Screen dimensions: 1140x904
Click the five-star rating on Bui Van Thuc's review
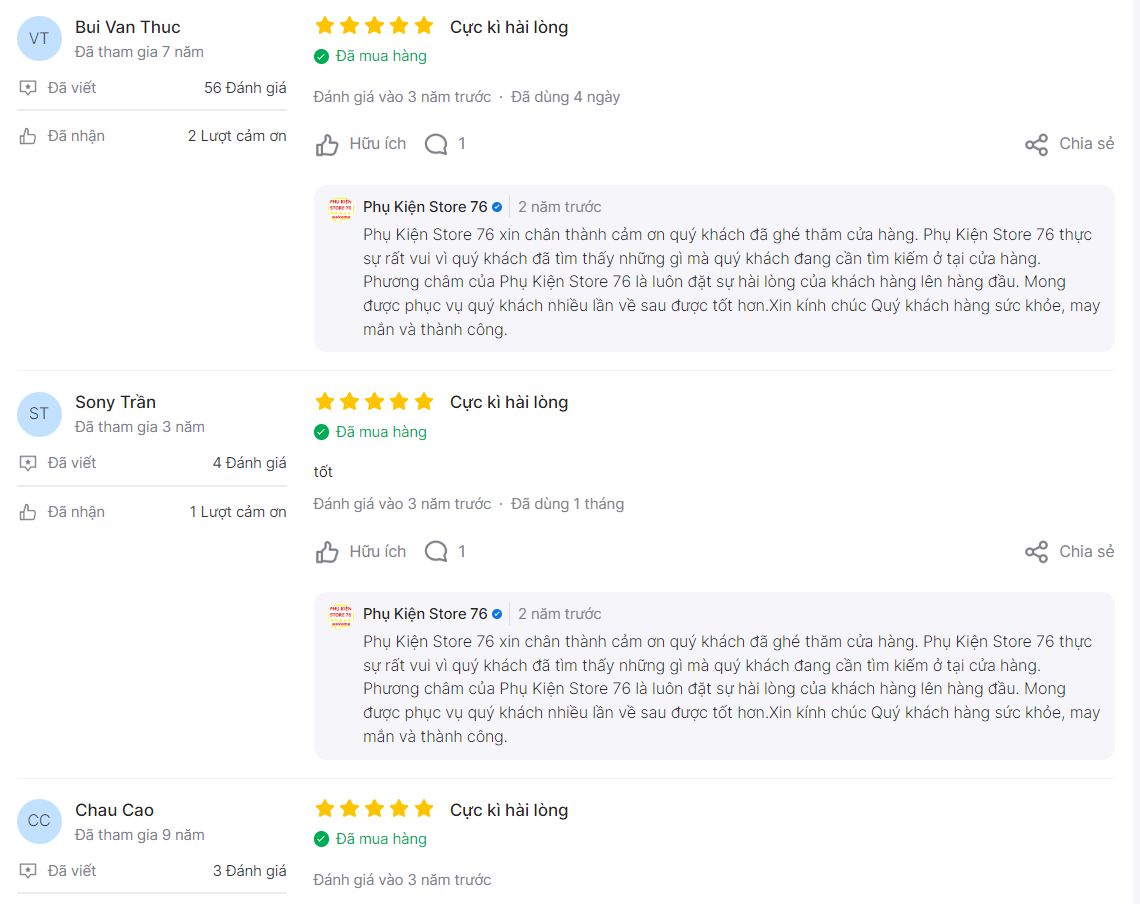pos(374,27)
